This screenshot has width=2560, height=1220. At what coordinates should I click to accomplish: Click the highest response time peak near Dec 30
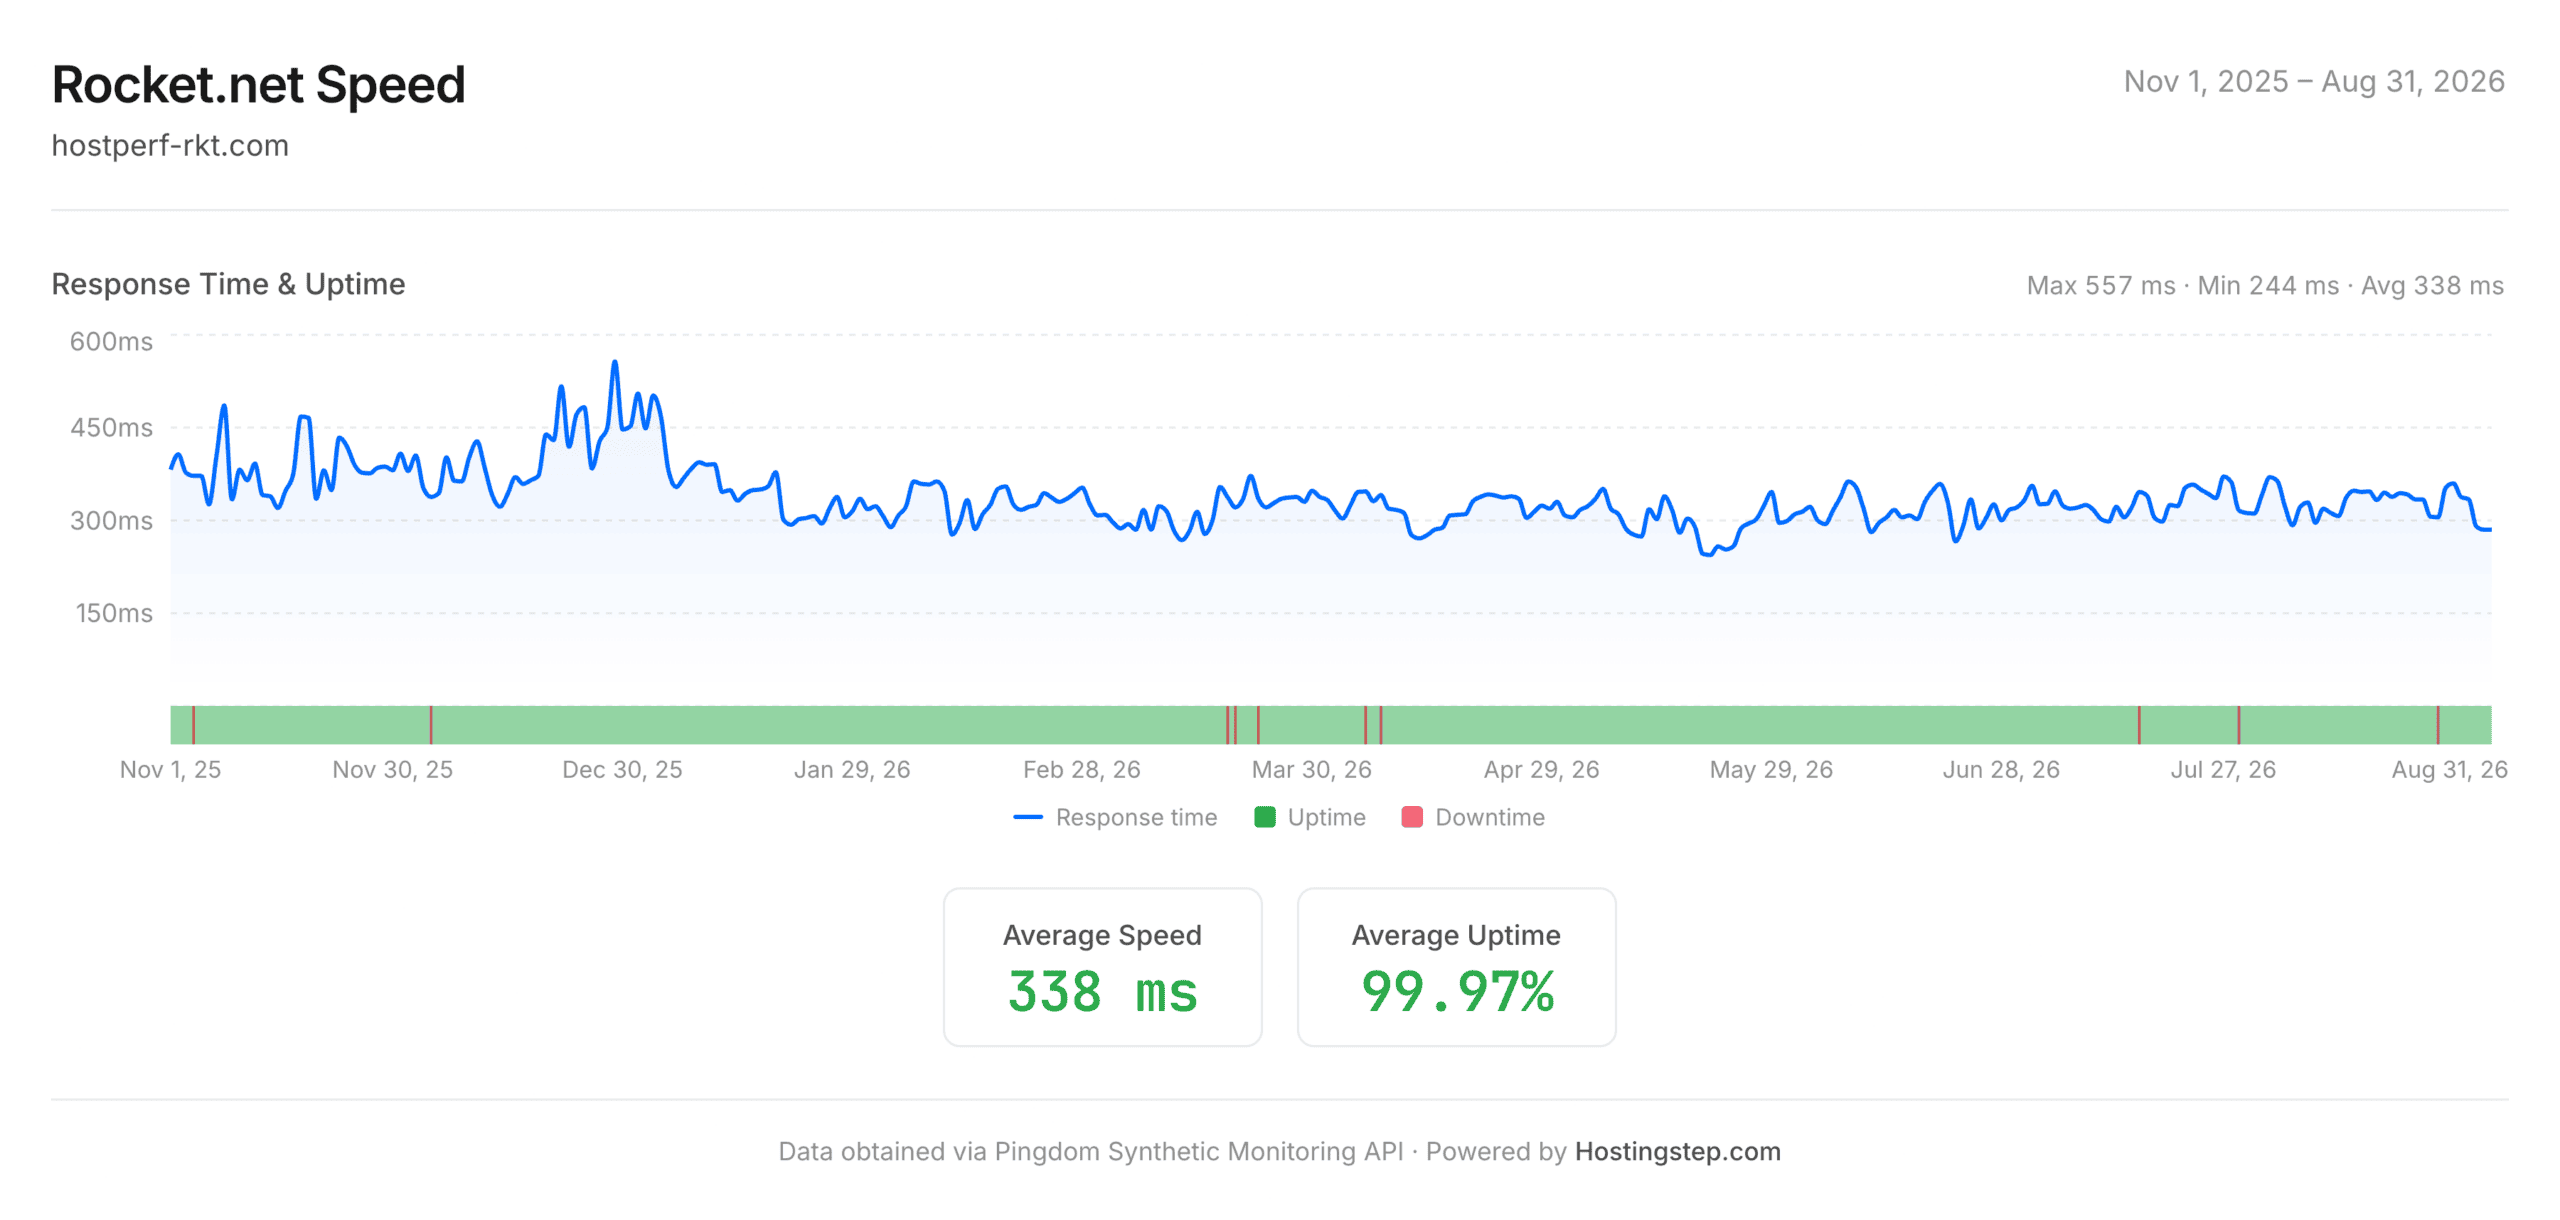tap(615, 364)
